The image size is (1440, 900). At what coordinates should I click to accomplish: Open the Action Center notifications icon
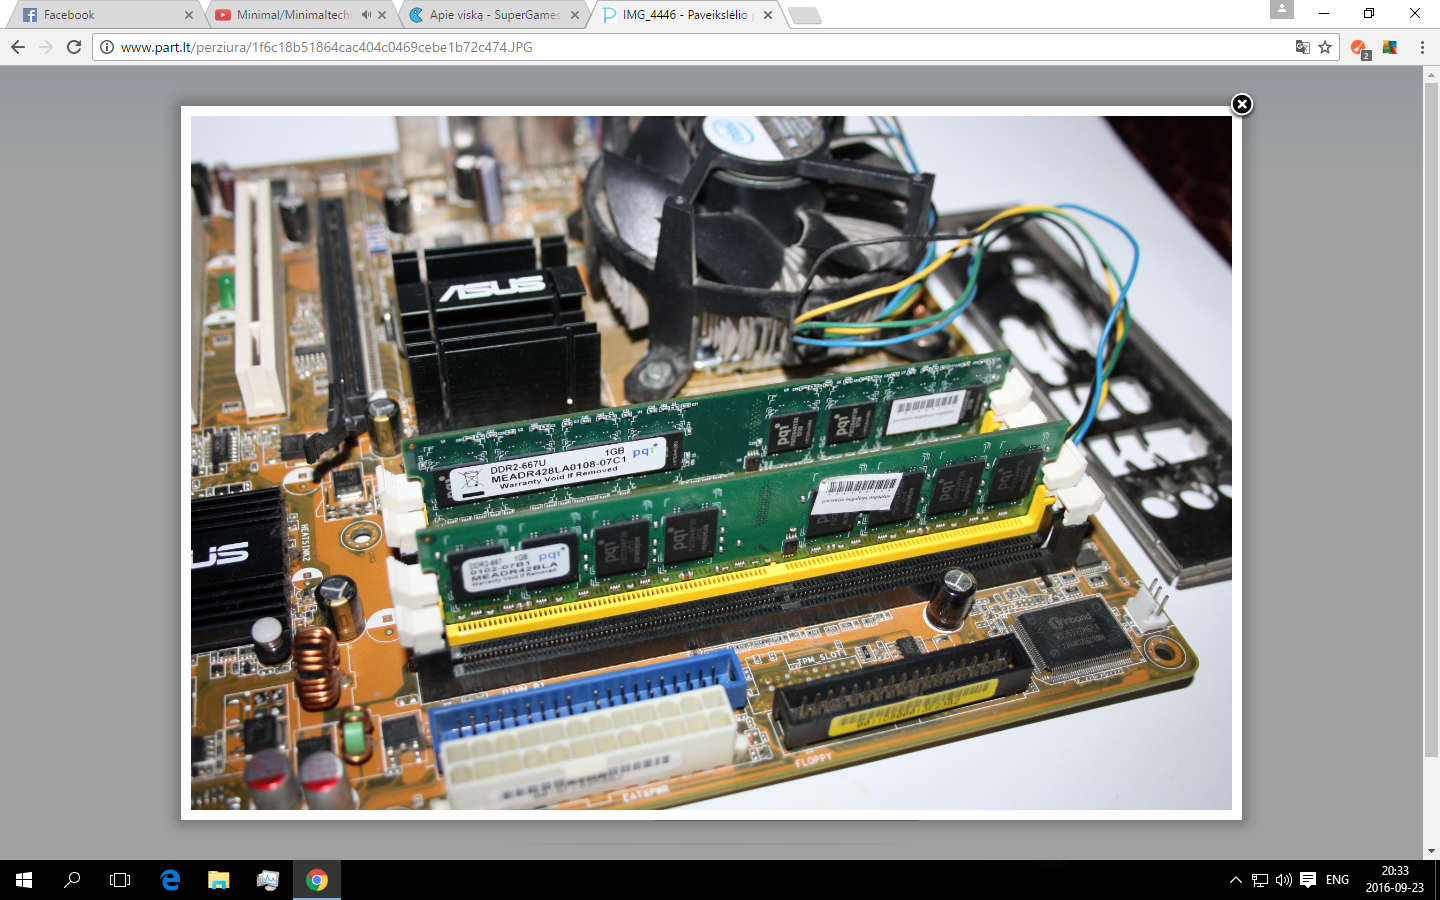coord(1308,880)
